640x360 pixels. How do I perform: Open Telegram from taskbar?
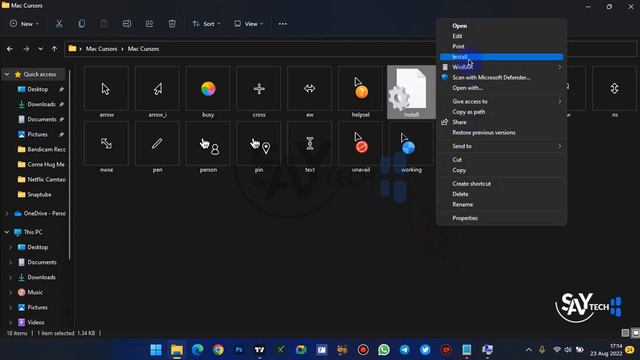tap(404, 350)
